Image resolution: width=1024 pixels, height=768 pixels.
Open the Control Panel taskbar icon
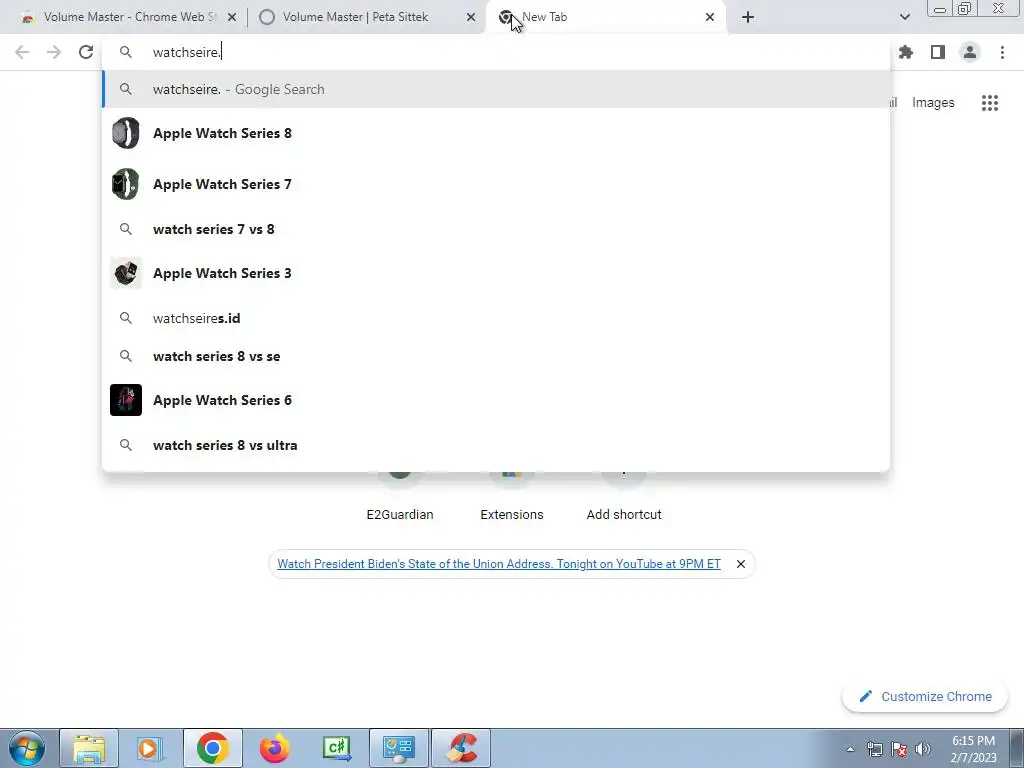click(x=399, y=748)
